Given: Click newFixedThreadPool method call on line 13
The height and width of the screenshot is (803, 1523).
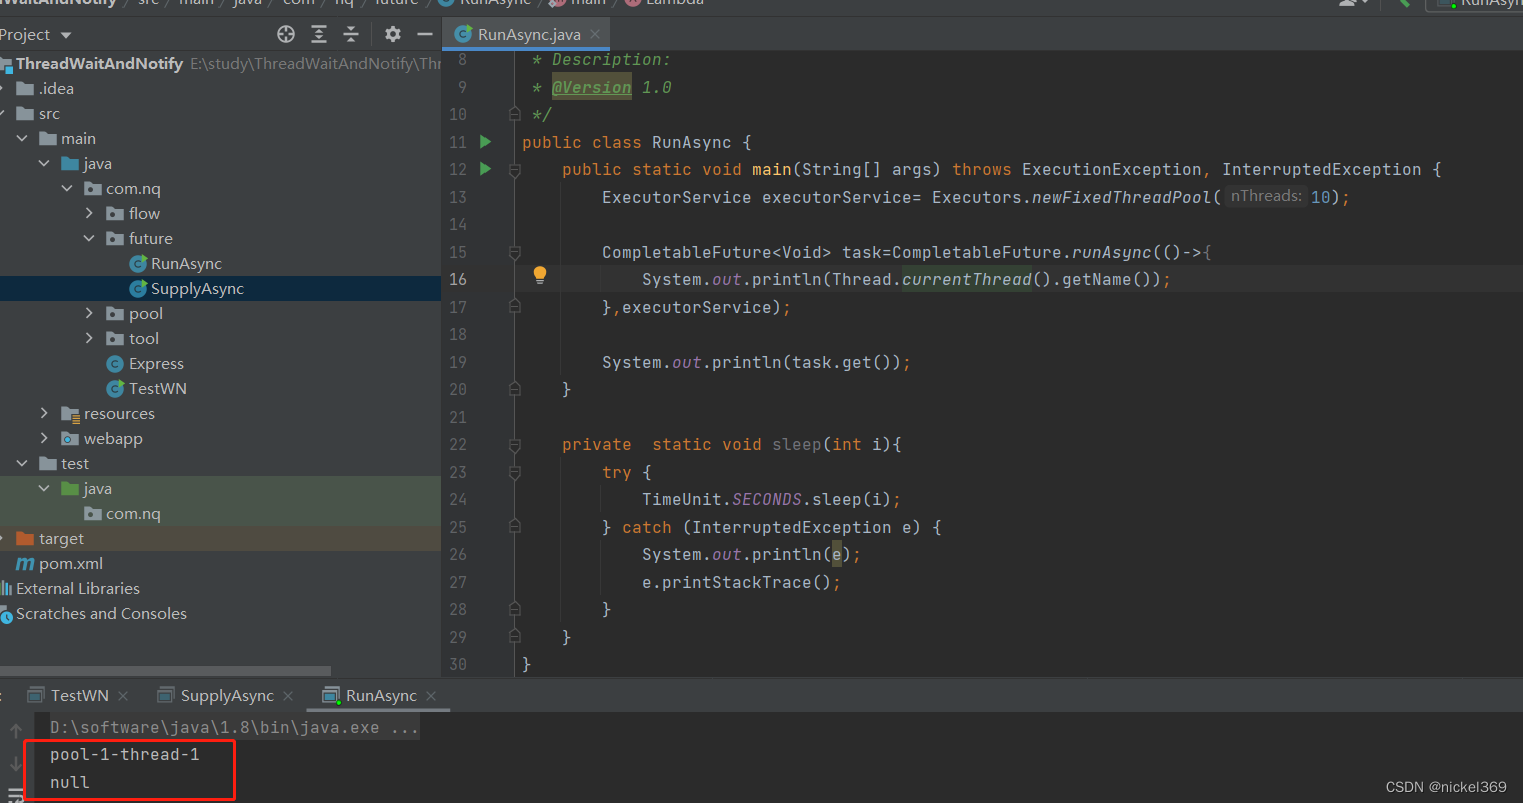Looking at the screenshot, I should click(1121, 197).
